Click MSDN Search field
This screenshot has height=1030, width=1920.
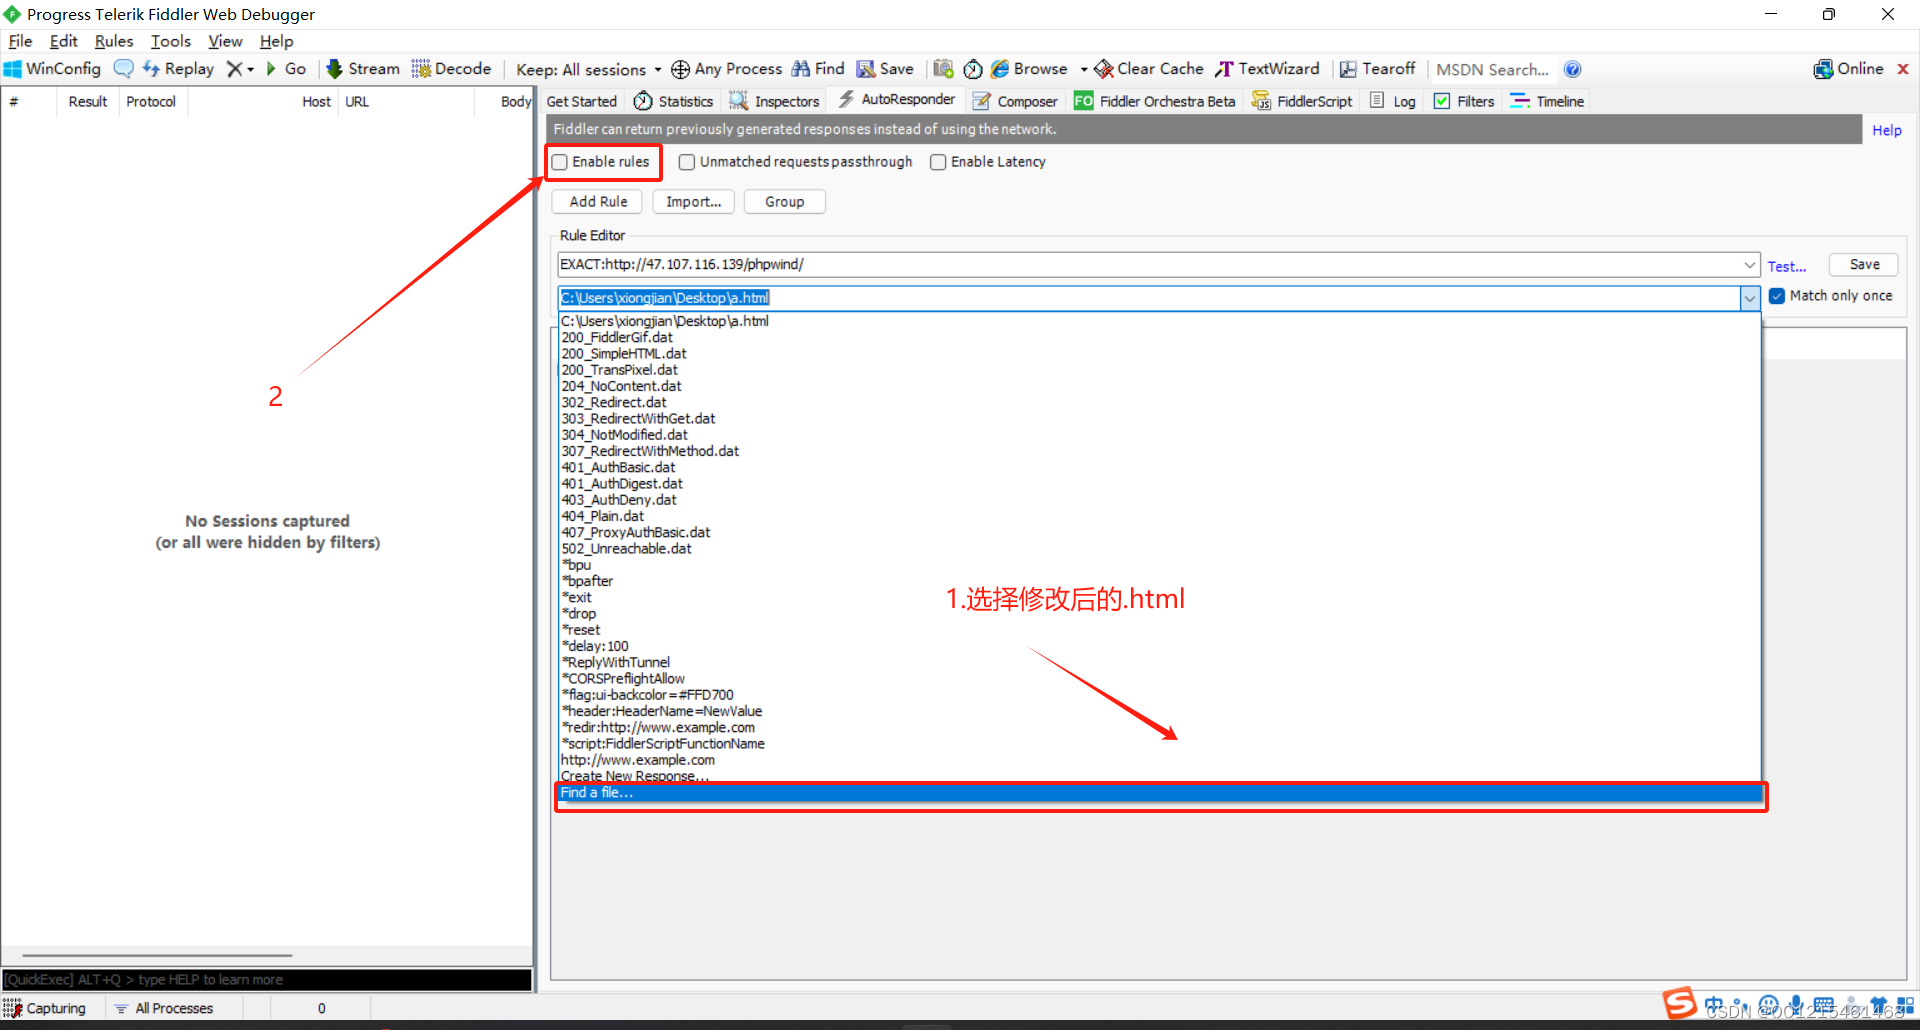1492,69
